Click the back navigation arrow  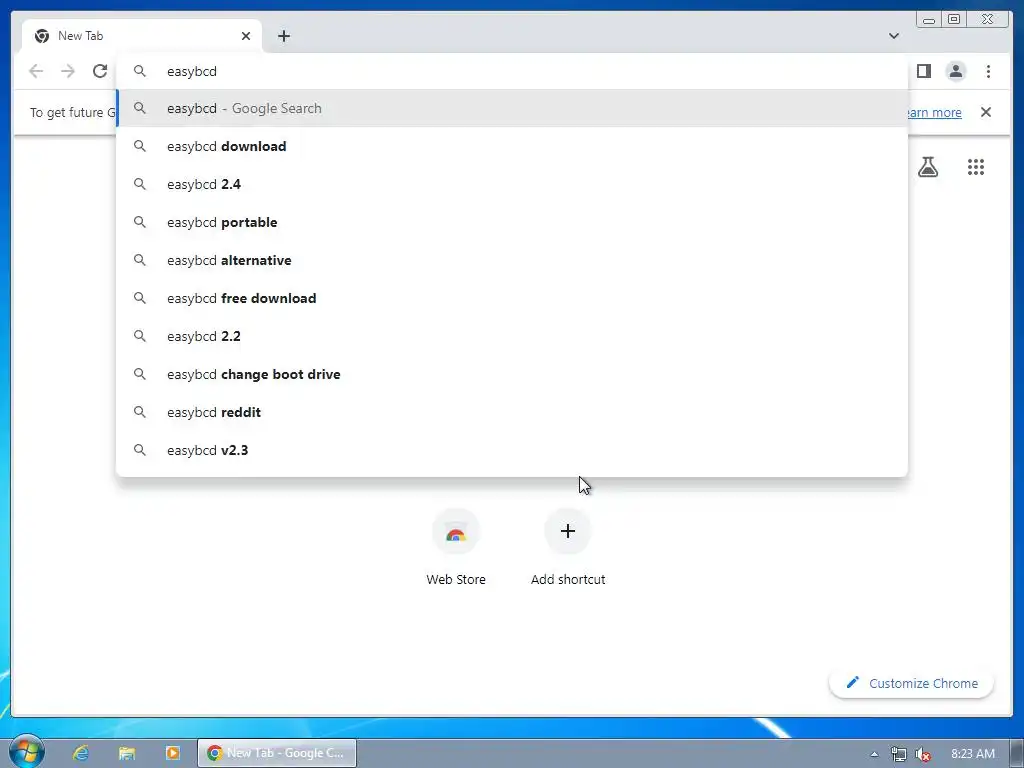tap(36, 71)
